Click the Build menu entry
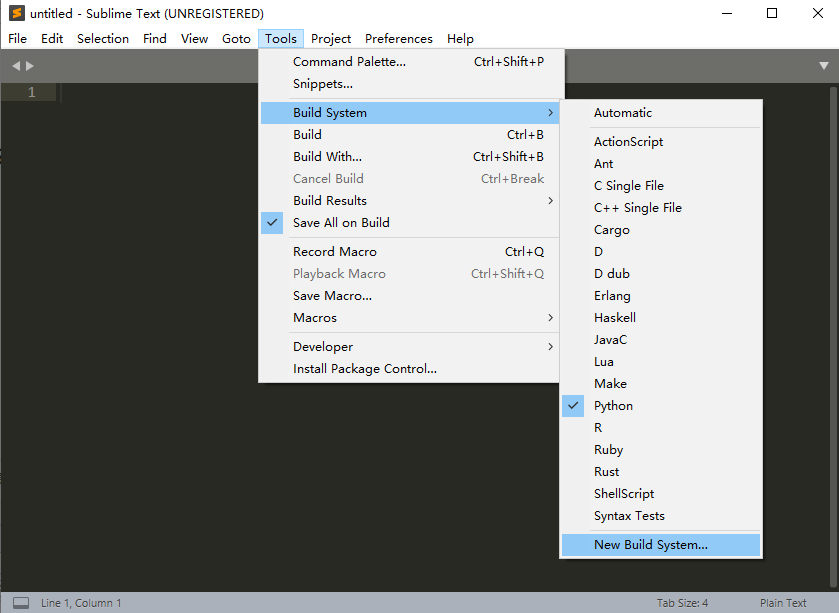The height and width of the screenshot is (613, 839). pos(410,135)
